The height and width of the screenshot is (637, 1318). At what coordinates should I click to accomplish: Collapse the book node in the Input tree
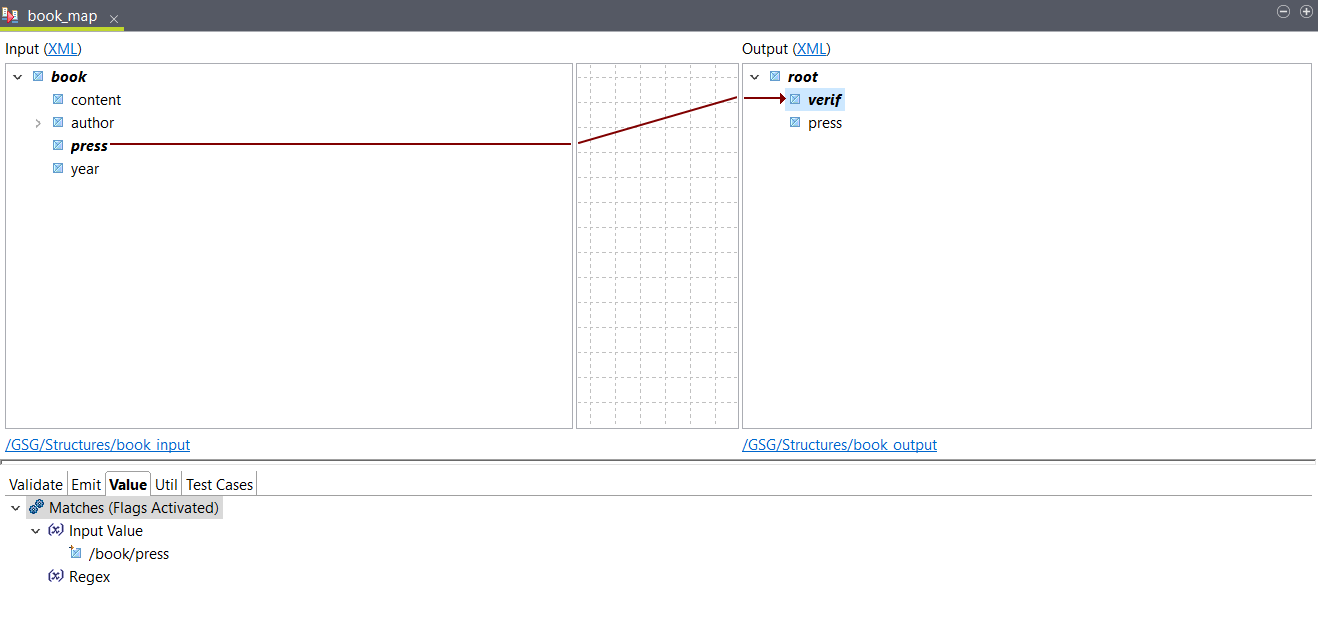(x=17, y=77)
